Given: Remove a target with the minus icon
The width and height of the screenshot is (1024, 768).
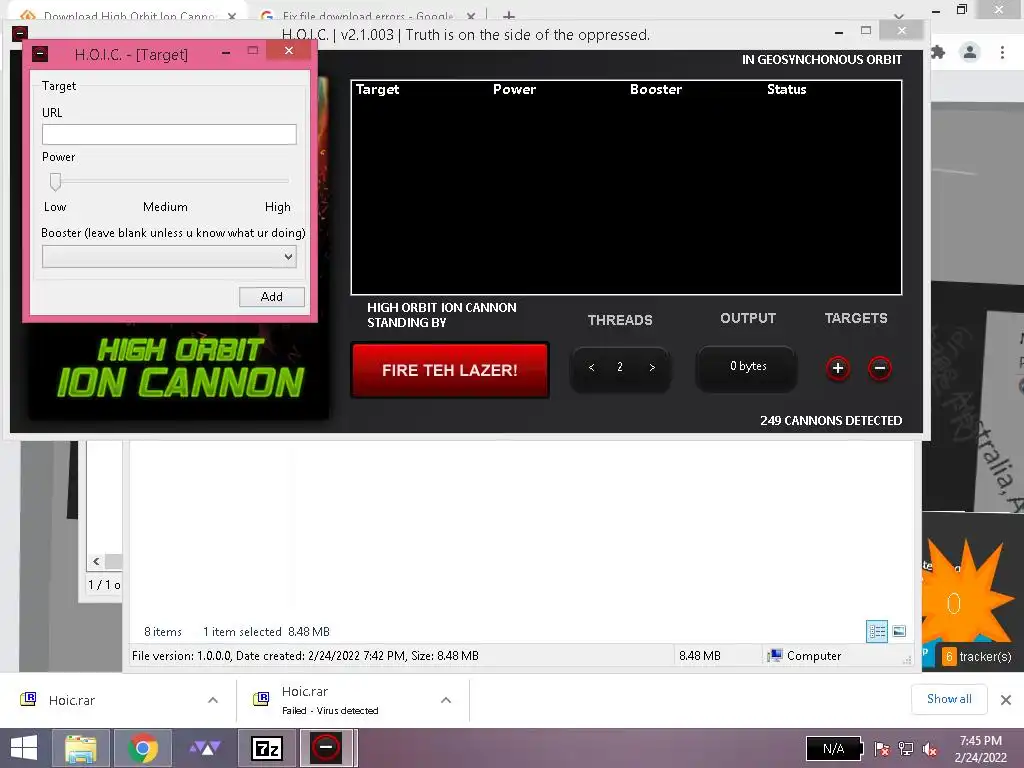Looking at the screenshot, I should [880, 368].
